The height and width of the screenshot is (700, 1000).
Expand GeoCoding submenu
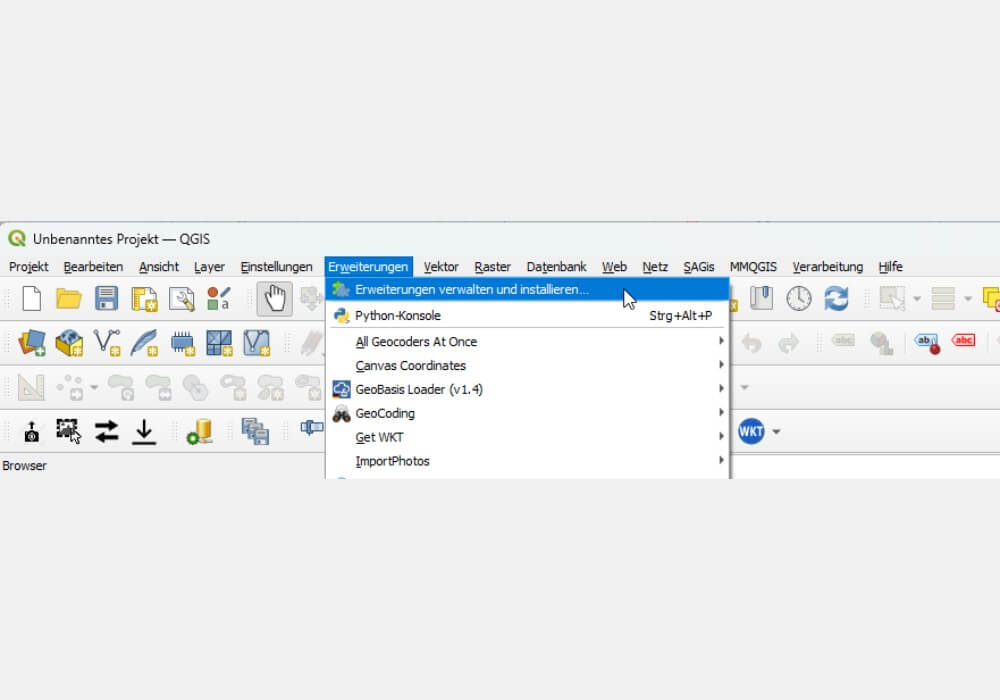[x=527, y=413]
